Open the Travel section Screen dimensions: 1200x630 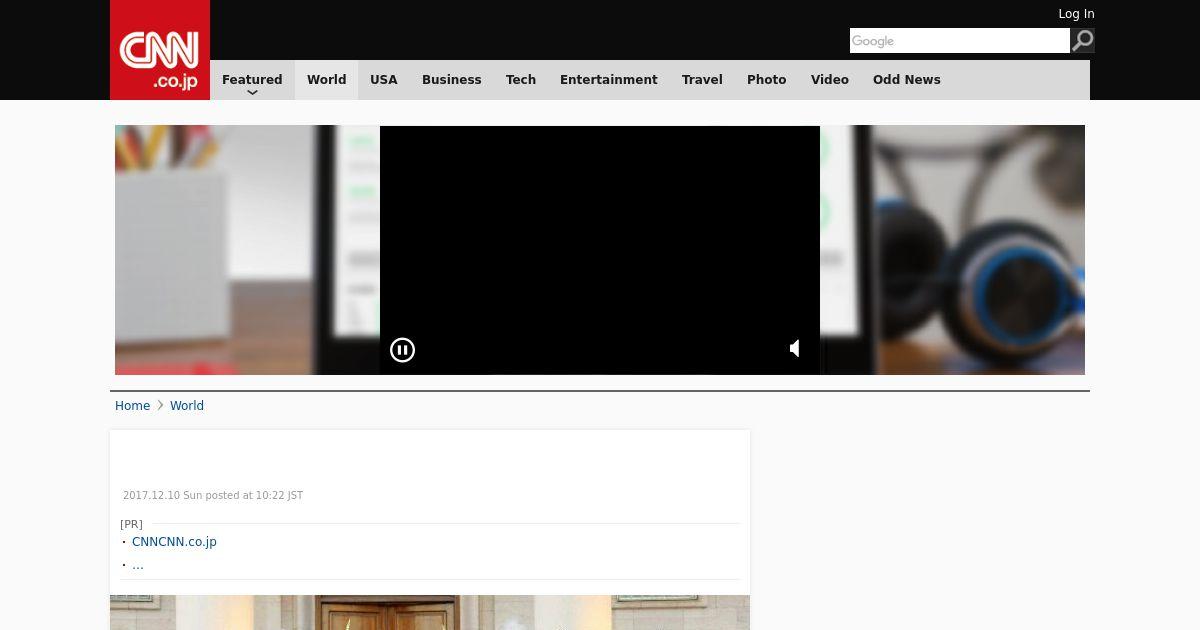(702, 80)
